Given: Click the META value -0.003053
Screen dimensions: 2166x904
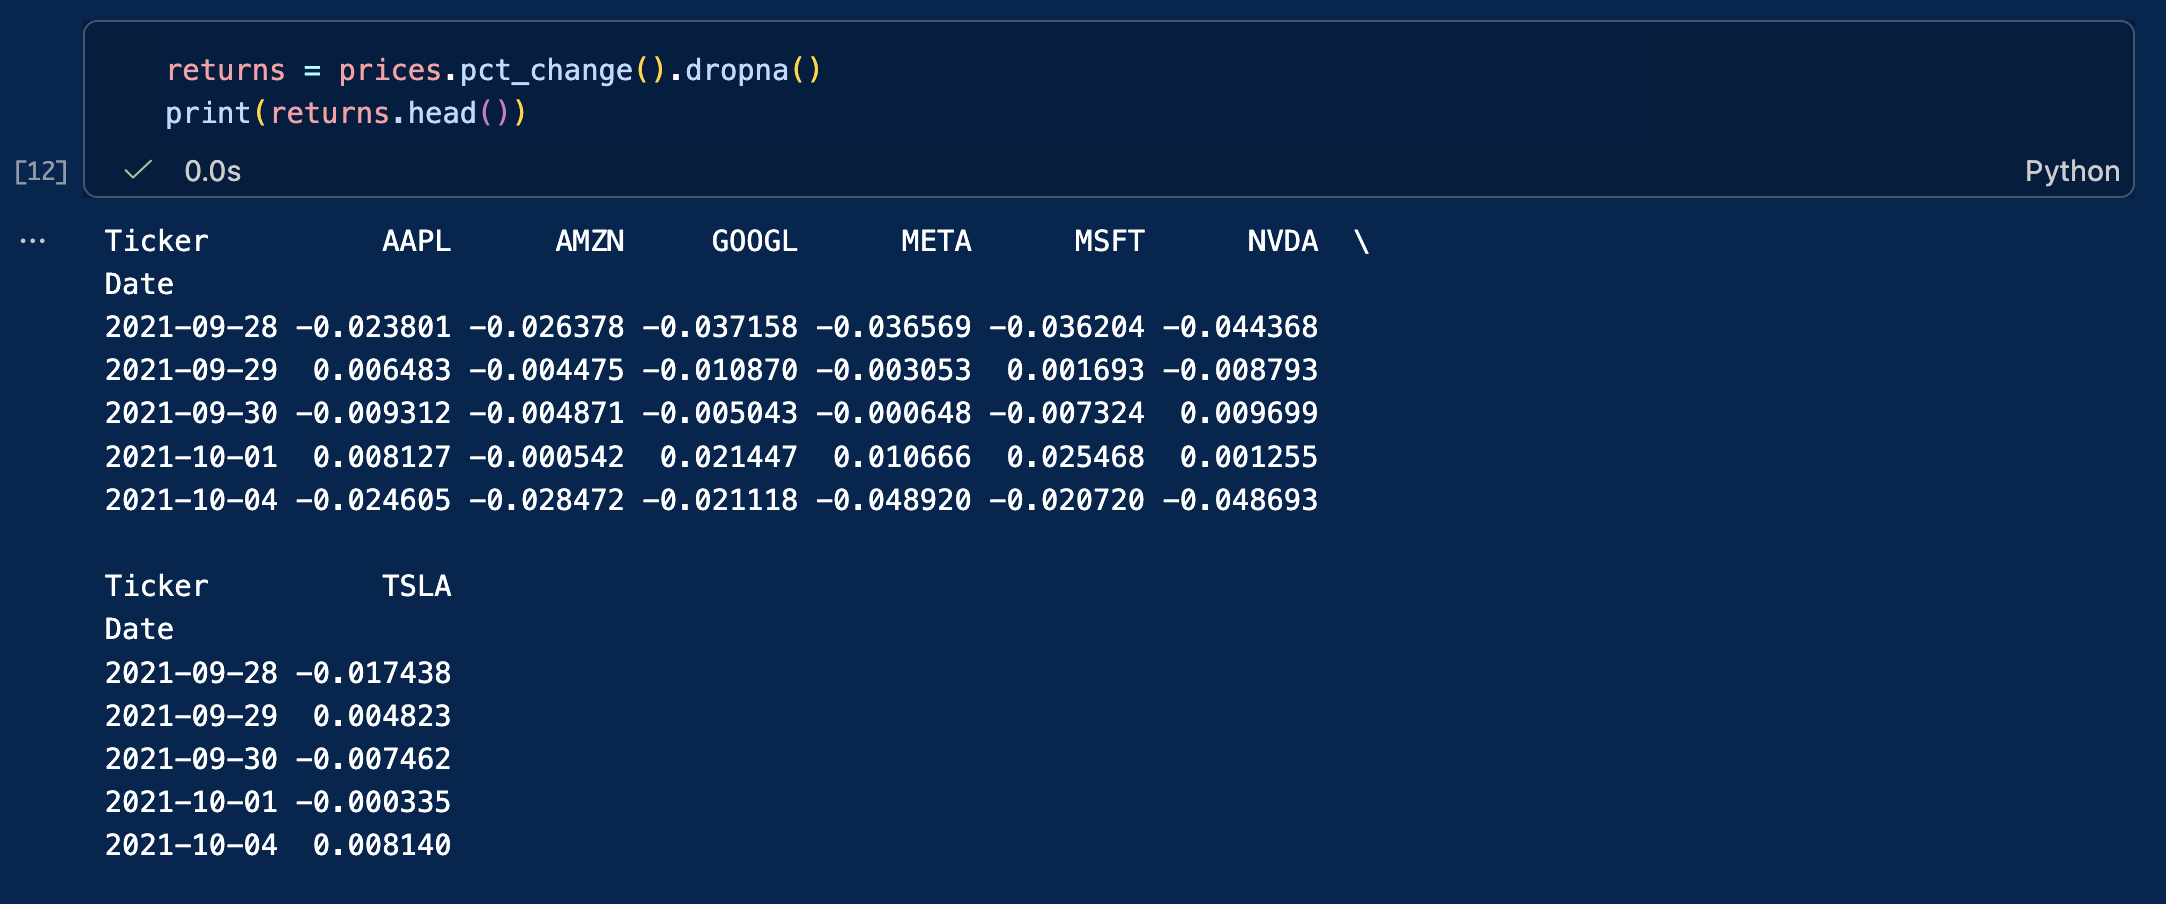Looking at the screenshot, I should pyautogui.click(x=894, y=370).
